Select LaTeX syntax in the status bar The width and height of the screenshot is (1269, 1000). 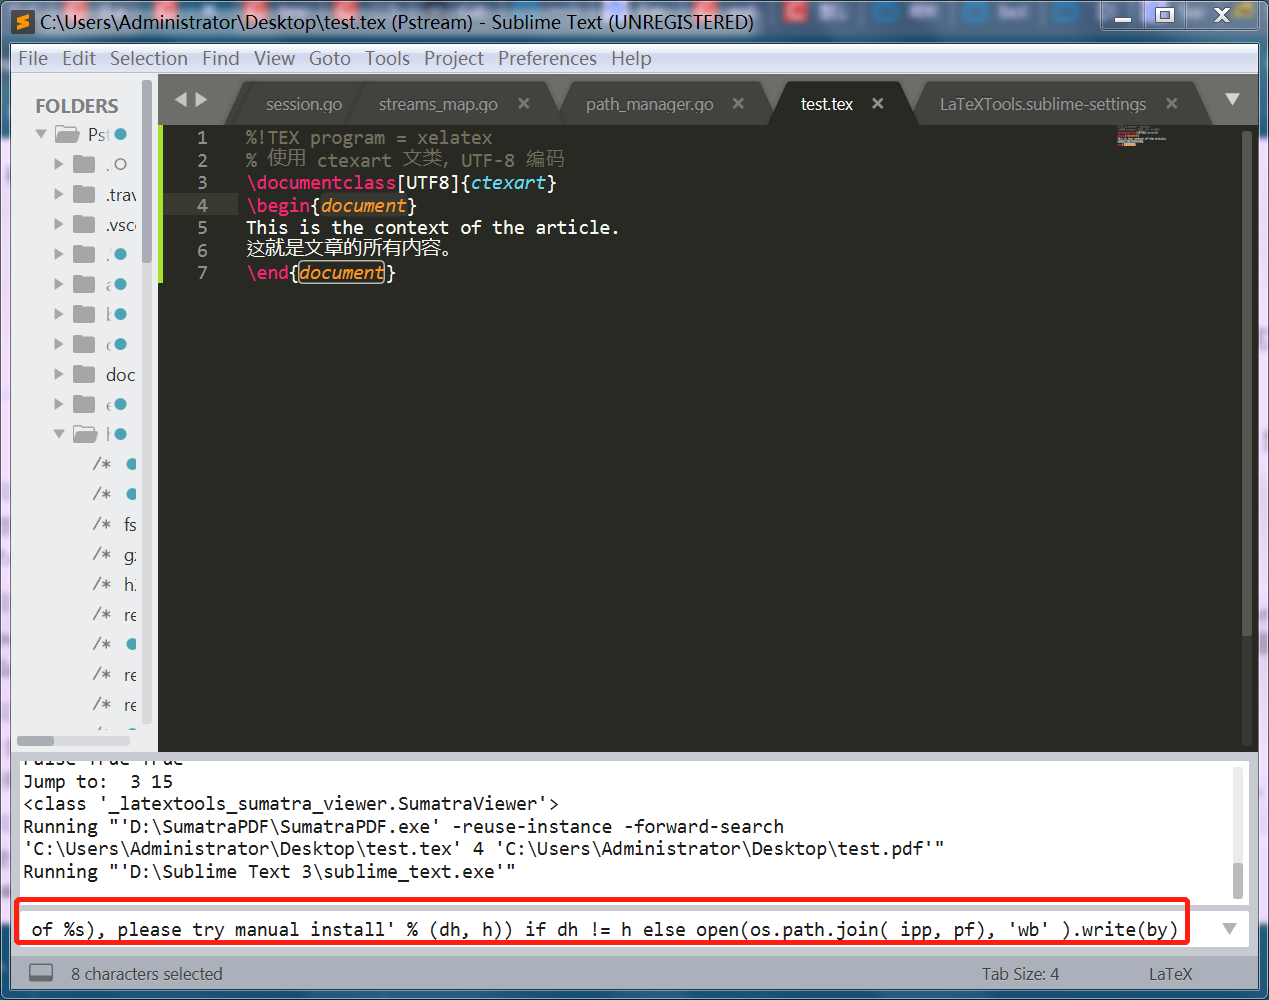(1170, 972)
